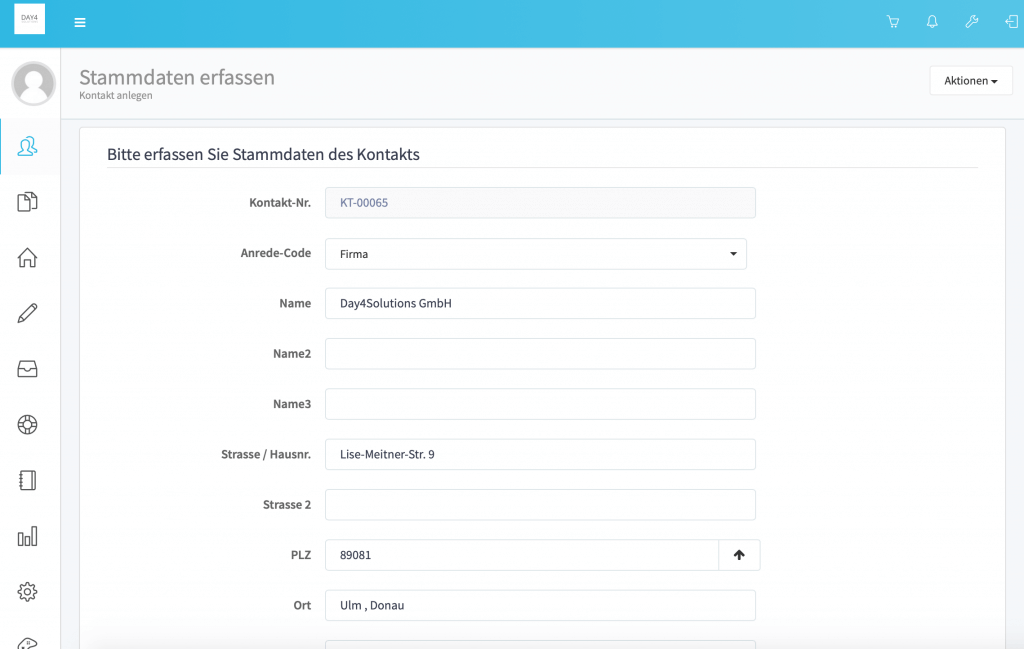Focus the empty Name2 input field
1024x649 pixels.
pos(540,354)
